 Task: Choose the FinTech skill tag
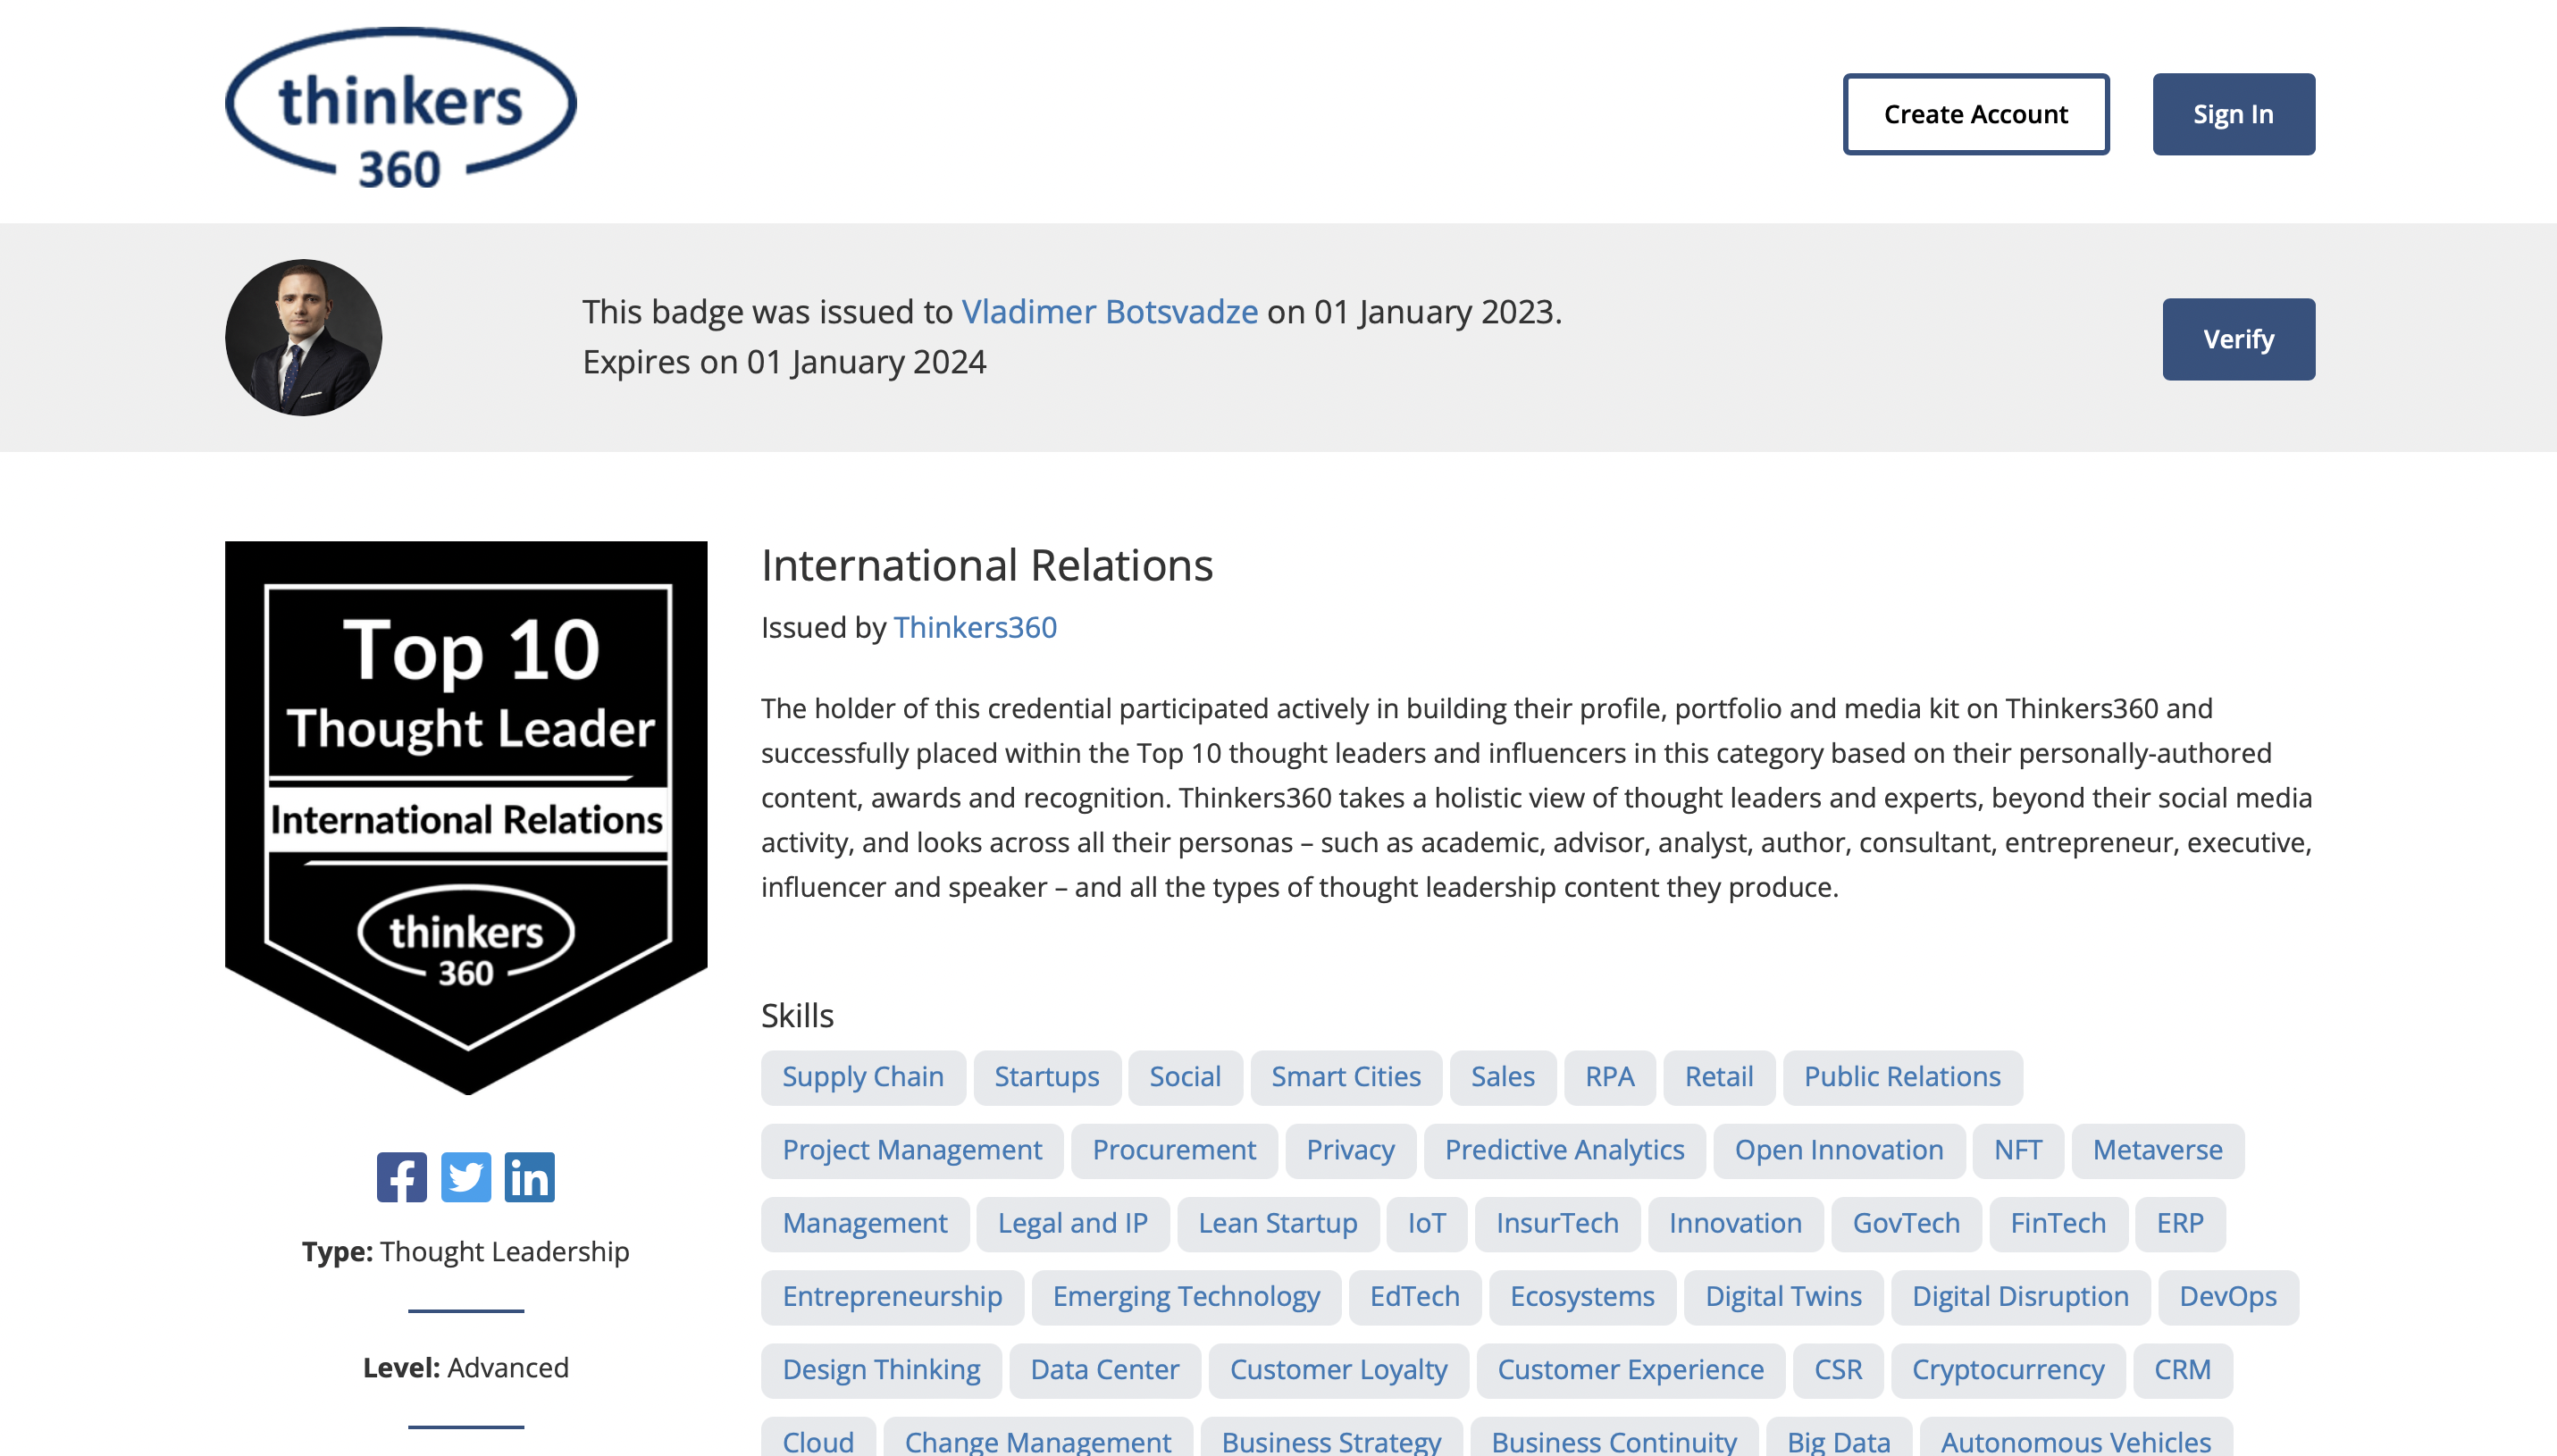point(2058,1224)
